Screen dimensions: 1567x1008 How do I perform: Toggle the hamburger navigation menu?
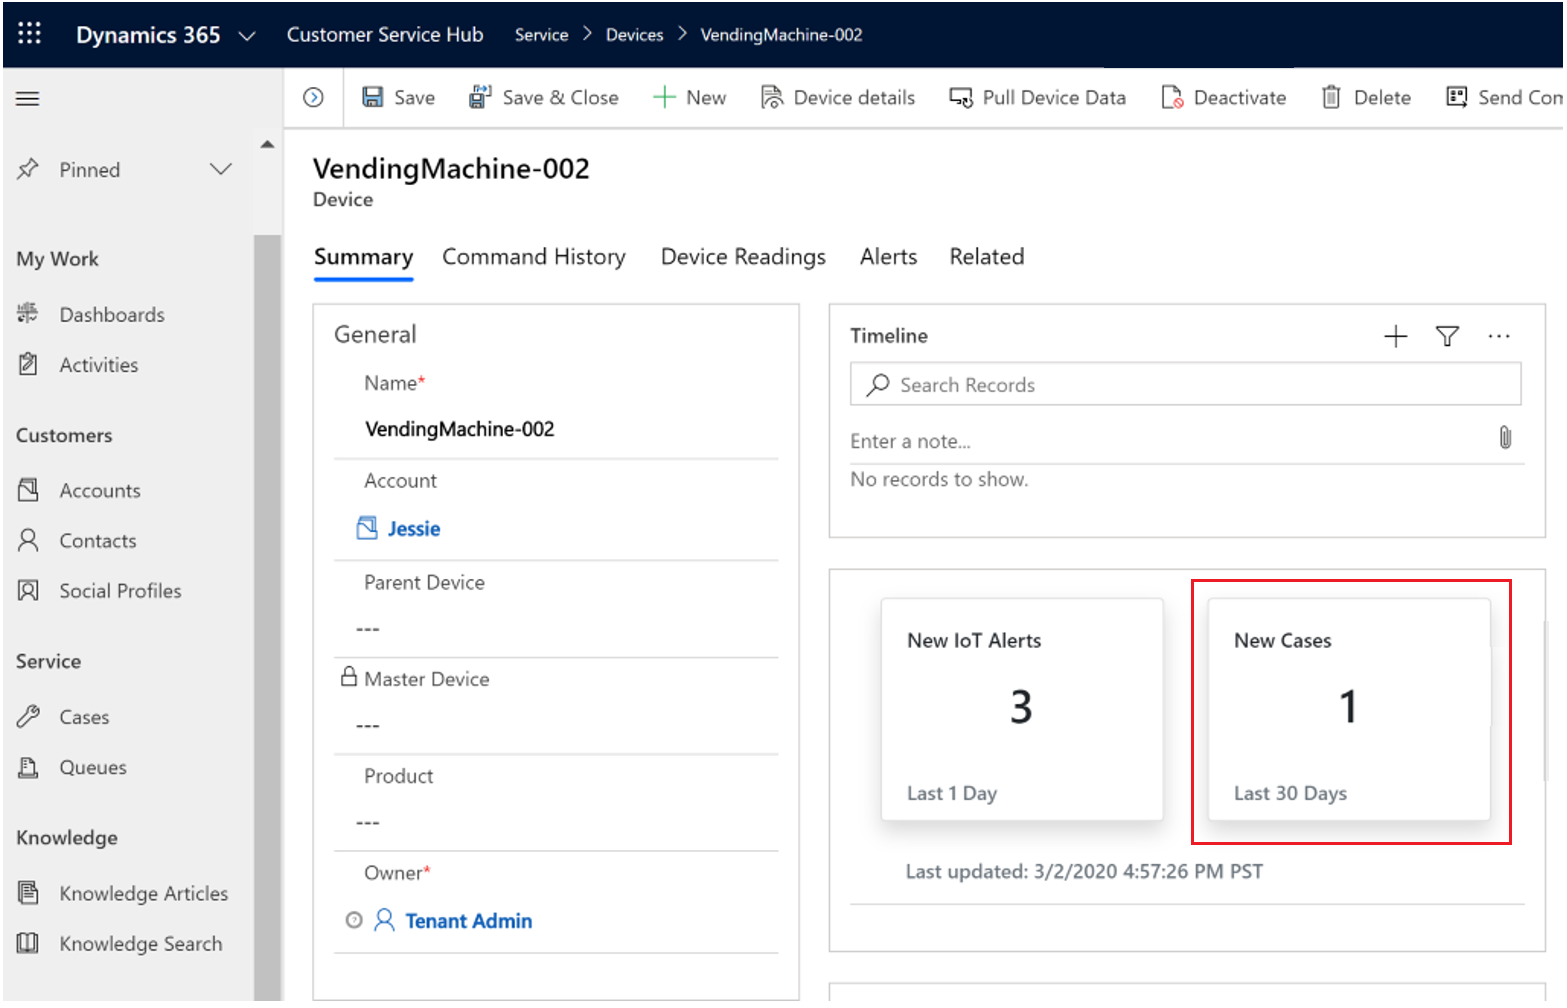click(28, 98)
